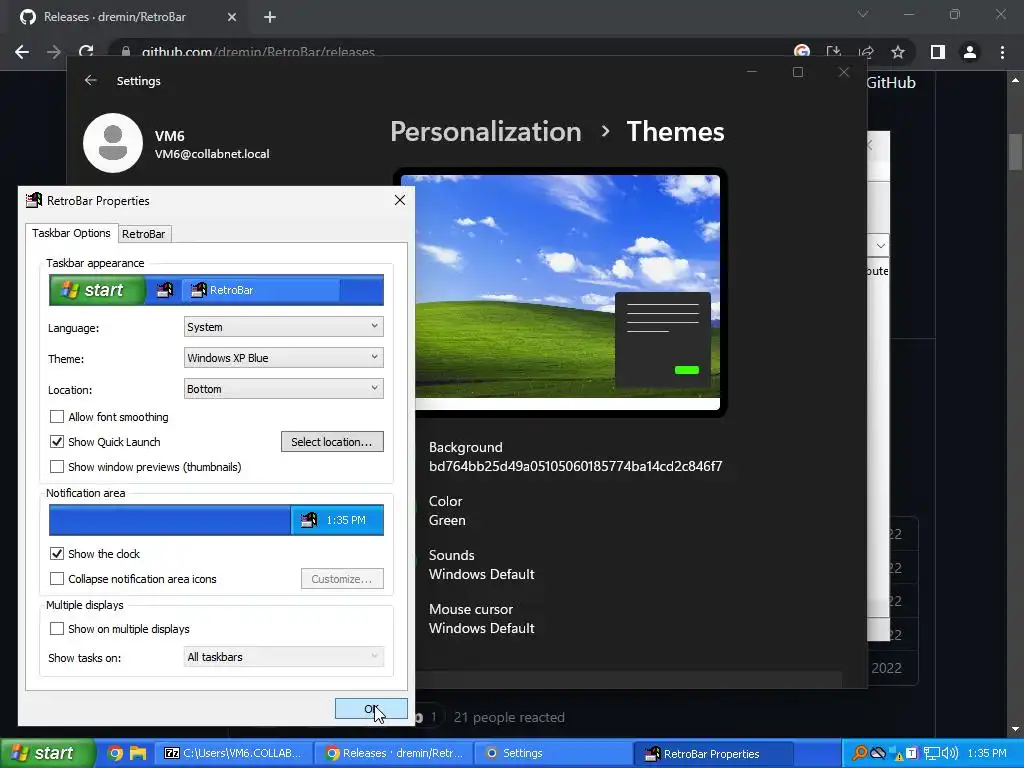This screenshot has width=1024, height=768.
Task: Click the Google account icon in address bar
Action: (x=802, y=52)
